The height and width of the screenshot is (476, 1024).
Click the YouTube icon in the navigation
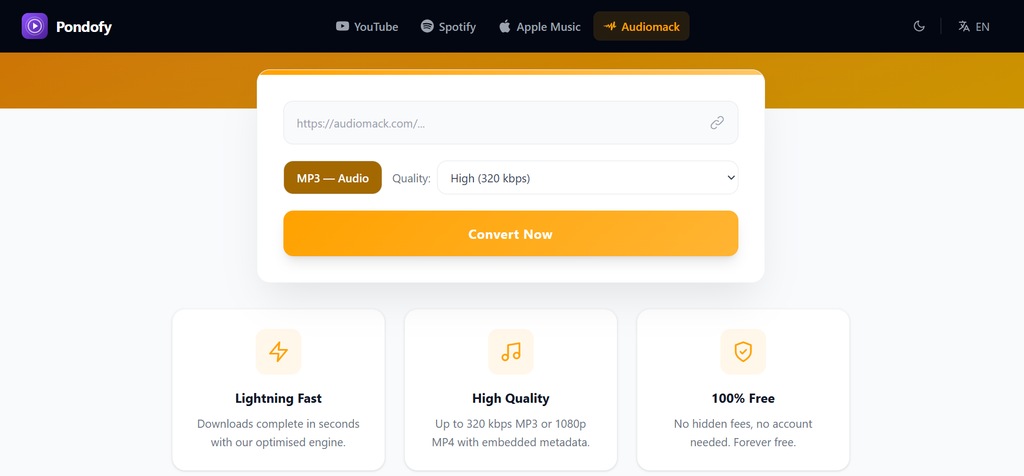point(342,26)
